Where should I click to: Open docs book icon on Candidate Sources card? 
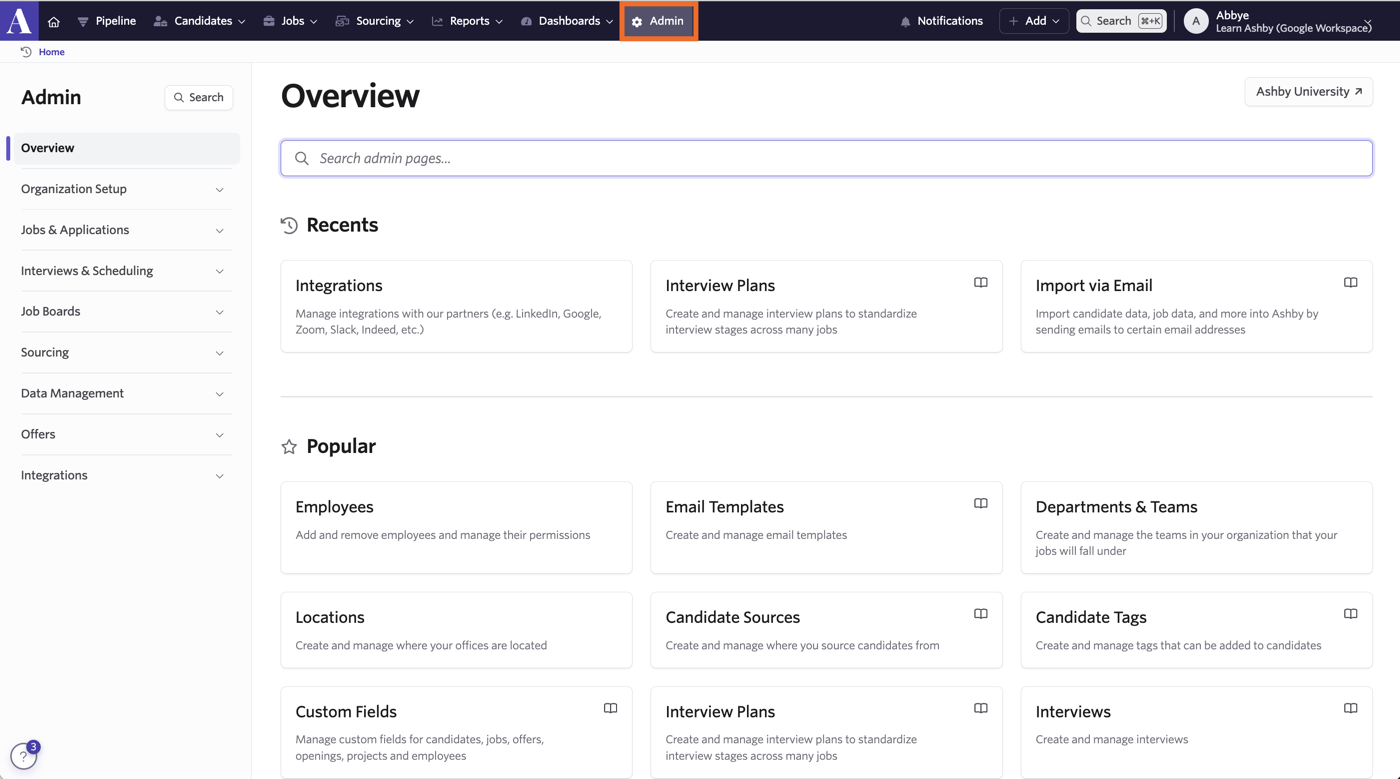pos(980,614)
